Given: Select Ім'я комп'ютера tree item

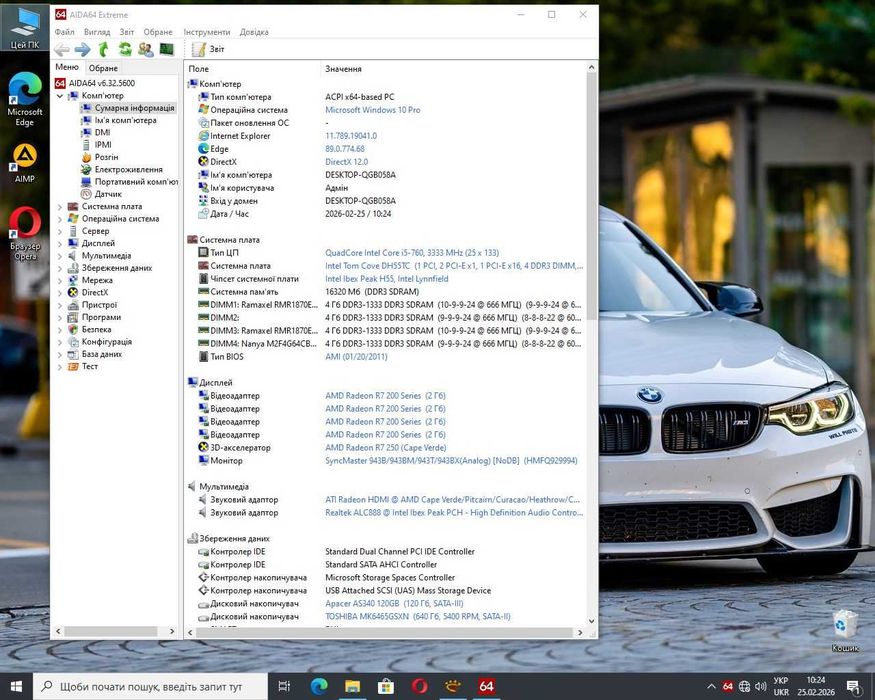Looking at the screenshot, I should [126, 120].
